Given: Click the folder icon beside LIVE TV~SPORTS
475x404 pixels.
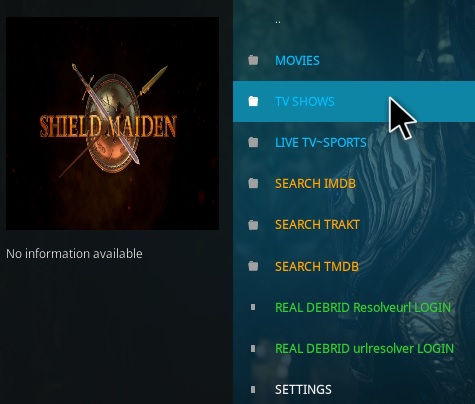Looking at the screenshot, I should click(253, 142).
